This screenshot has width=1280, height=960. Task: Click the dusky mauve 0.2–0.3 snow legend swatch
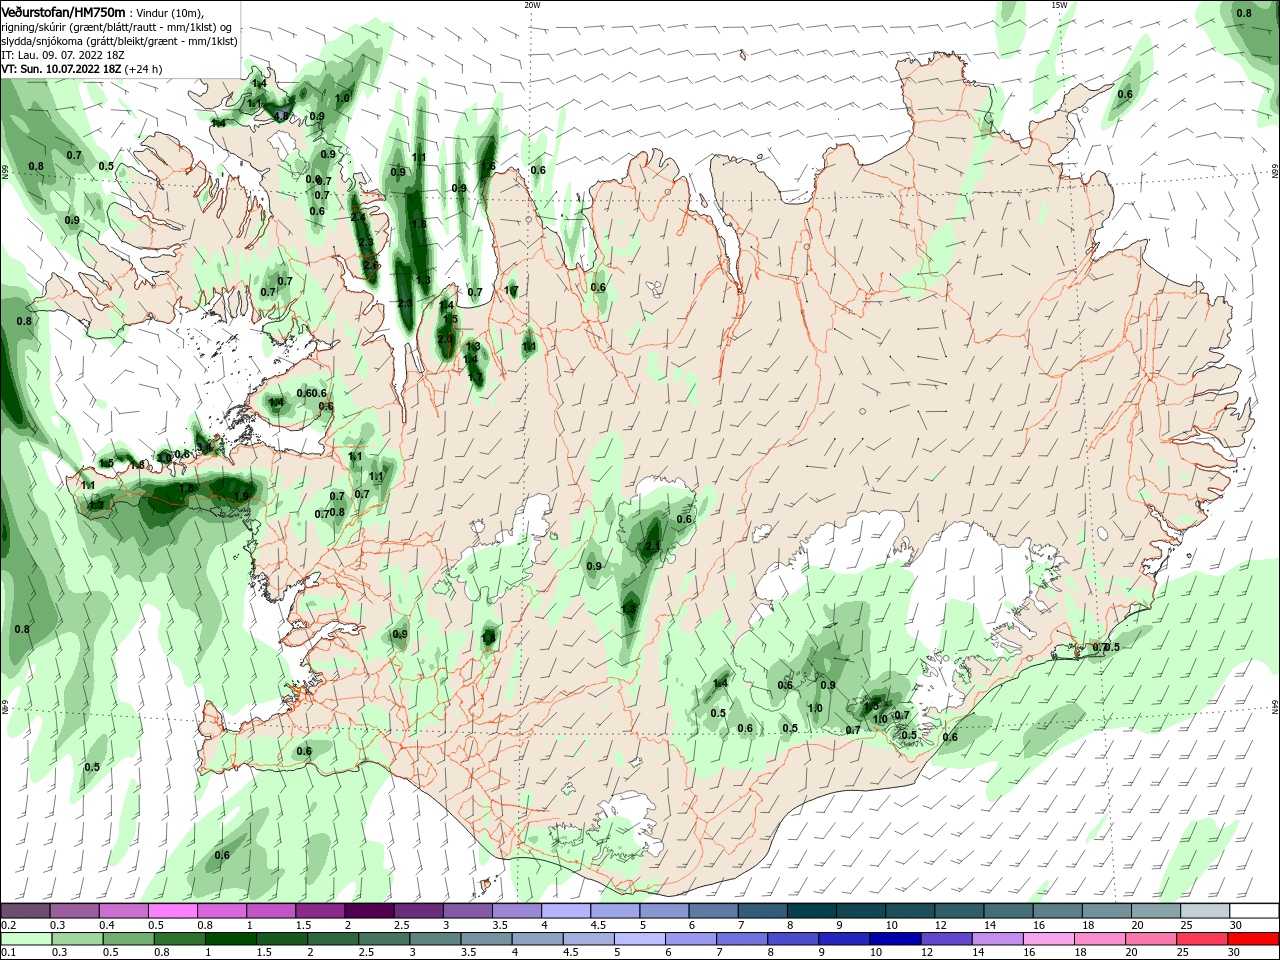[x=26, y=911]
